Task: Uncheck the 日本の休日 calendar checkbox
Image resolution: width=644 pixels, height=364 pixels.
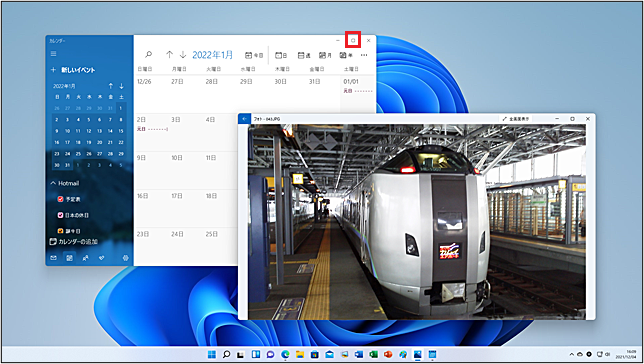Action: click(60, 215)
